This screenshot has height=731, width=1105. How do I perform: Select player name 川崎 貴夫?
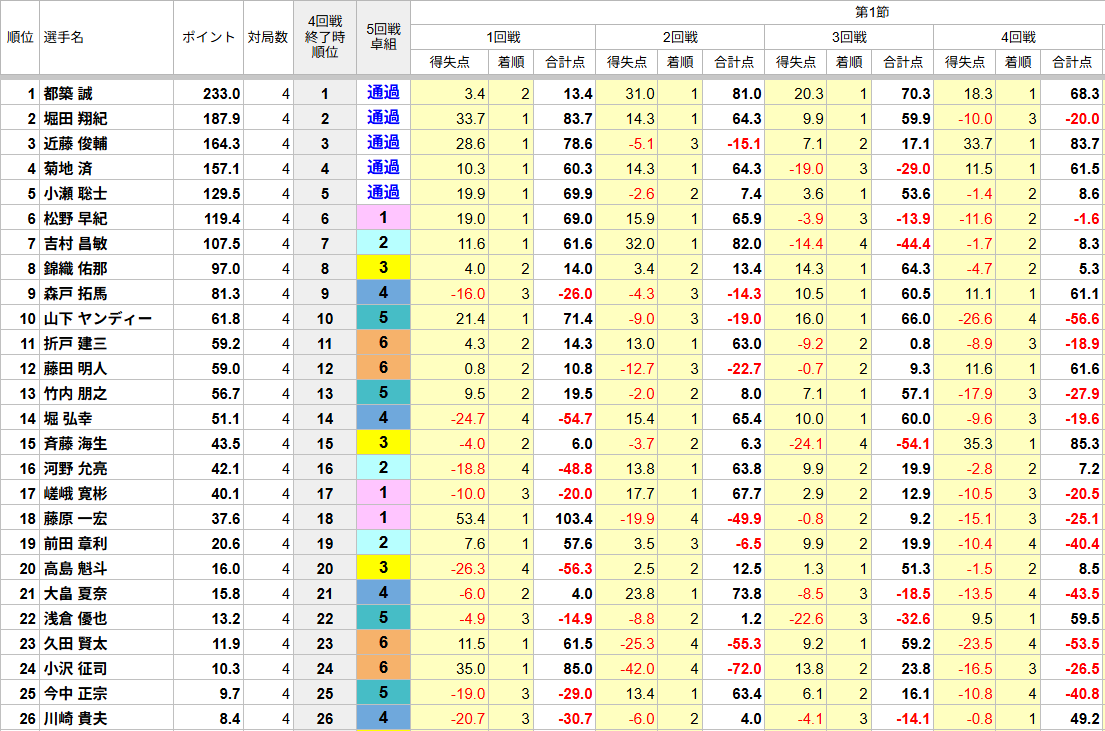[75, 719]
